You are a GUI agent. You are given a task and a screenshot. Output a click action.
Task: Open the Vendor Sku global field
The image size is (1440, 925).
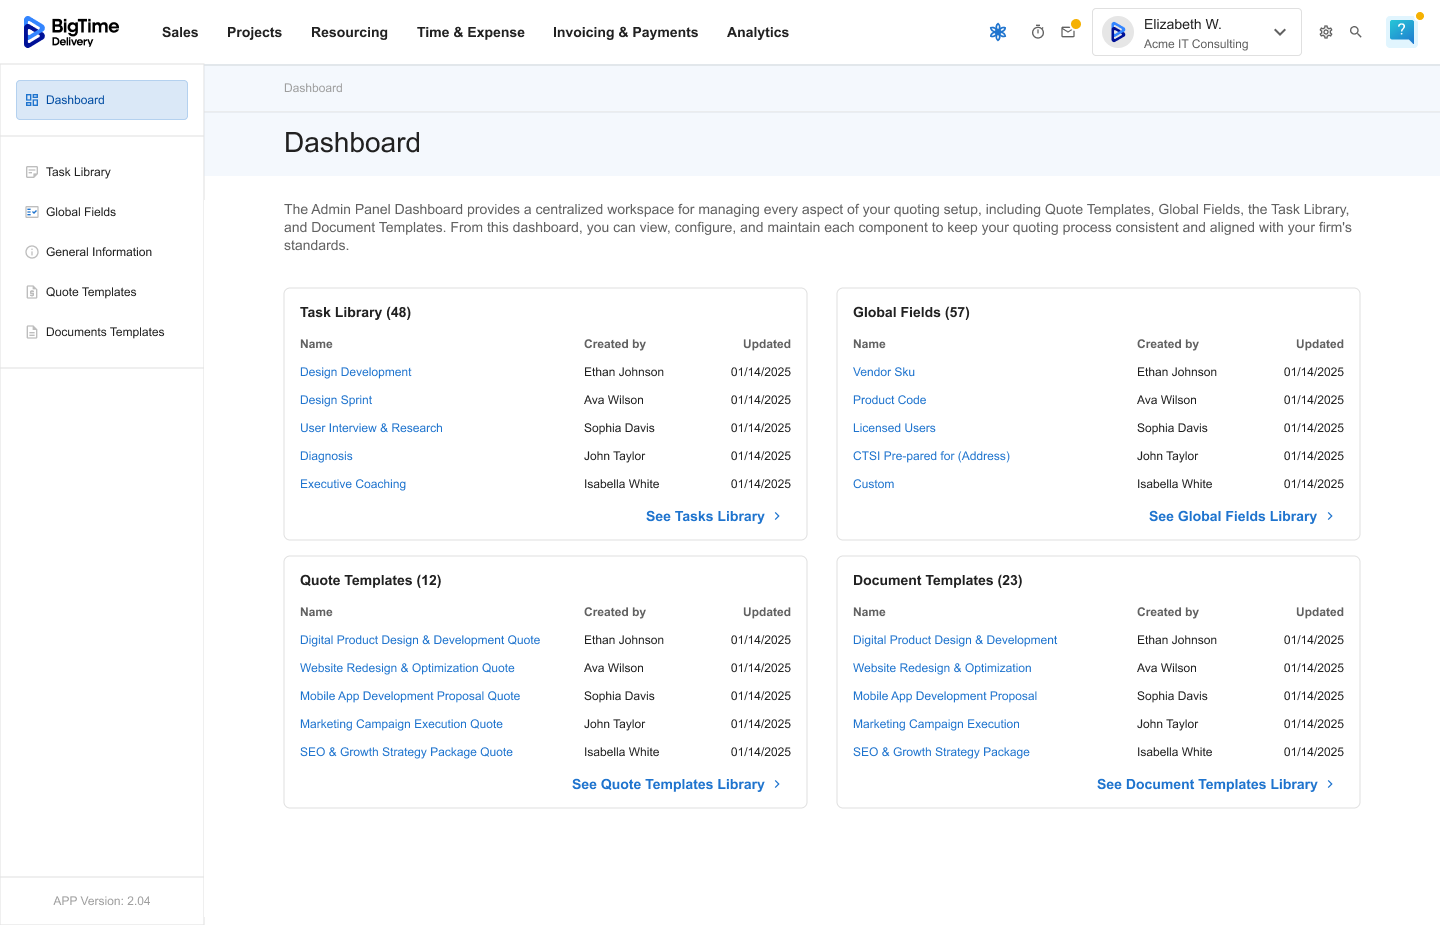[x=884, y=372]
